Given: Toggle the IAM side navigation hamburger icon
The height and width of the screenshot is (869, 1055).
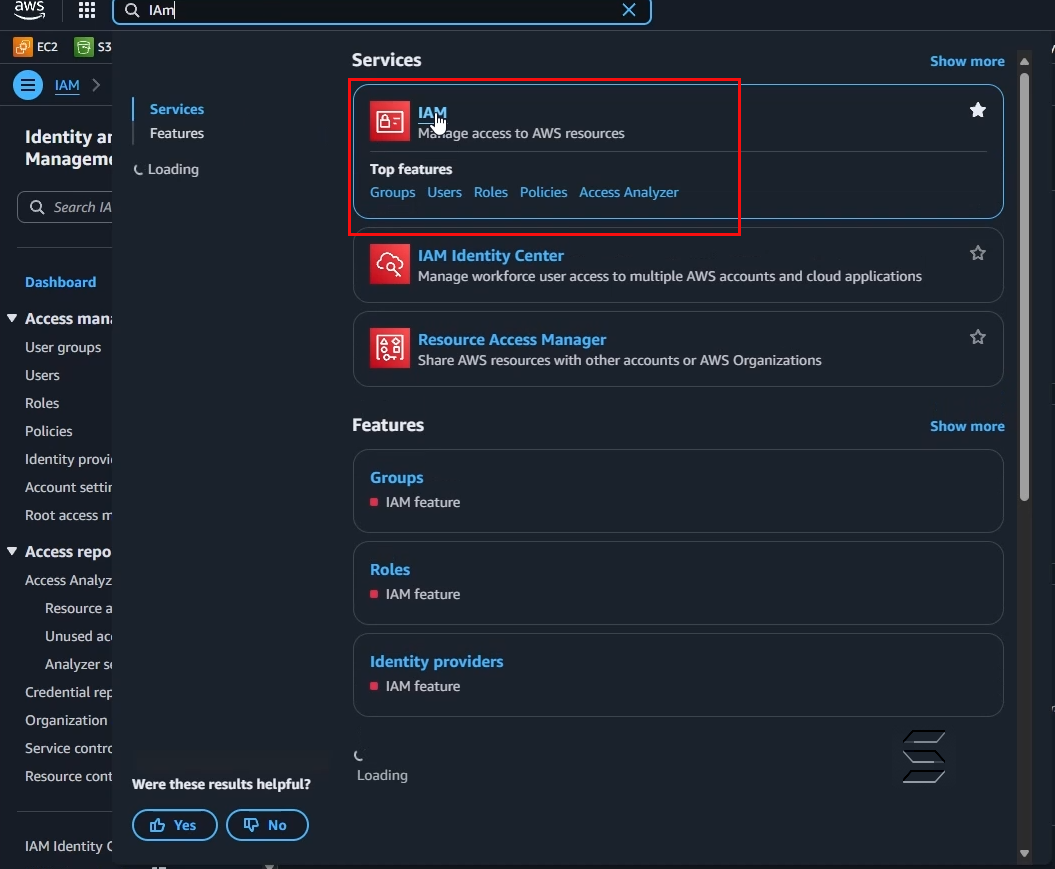Looking at the screenshot, I should (28, 85).
